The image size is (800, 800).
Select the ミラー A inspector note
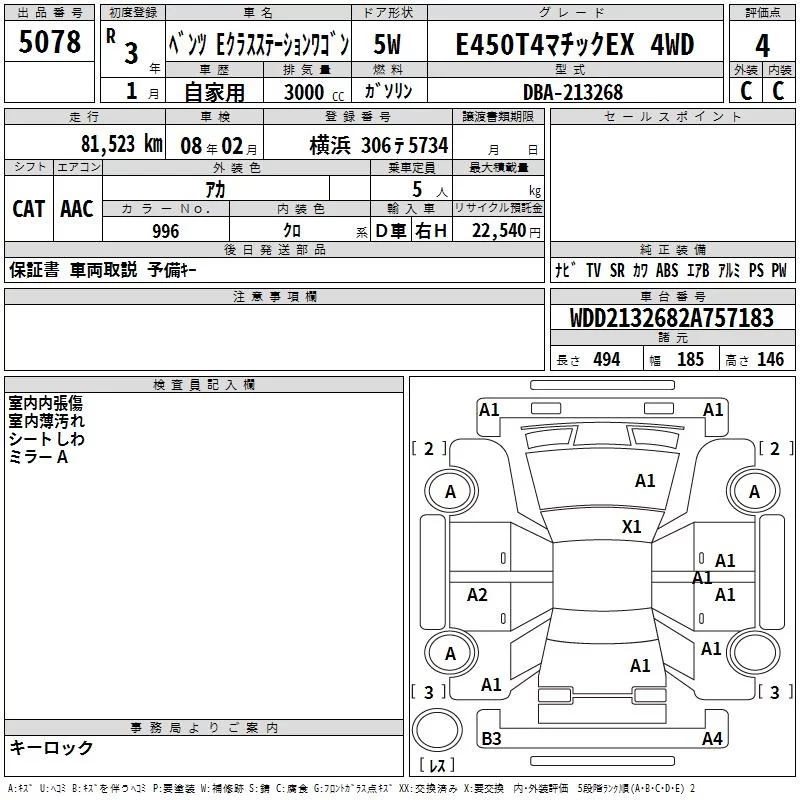tap(38, 456)
